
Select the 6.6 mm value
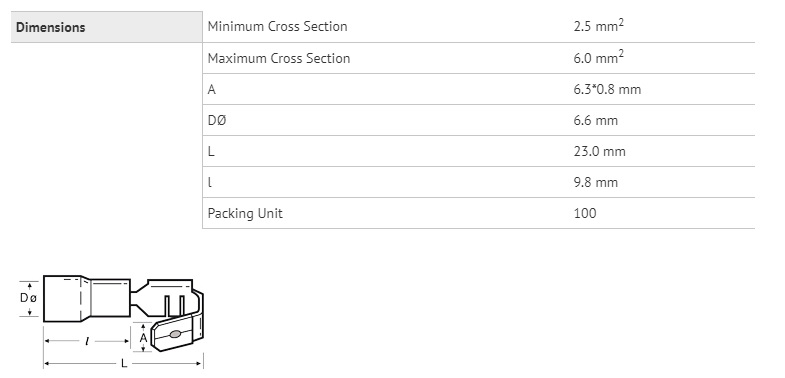(x=596, y=121)
